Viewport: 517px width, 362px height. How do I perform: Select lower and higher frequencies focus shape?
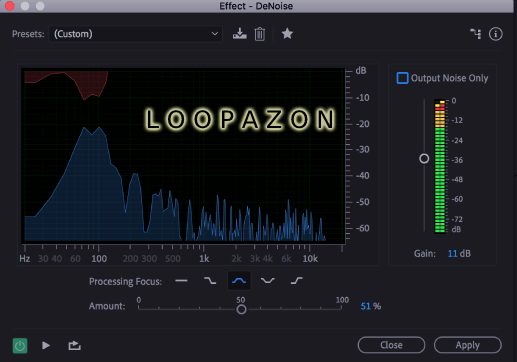pos(268,281)
